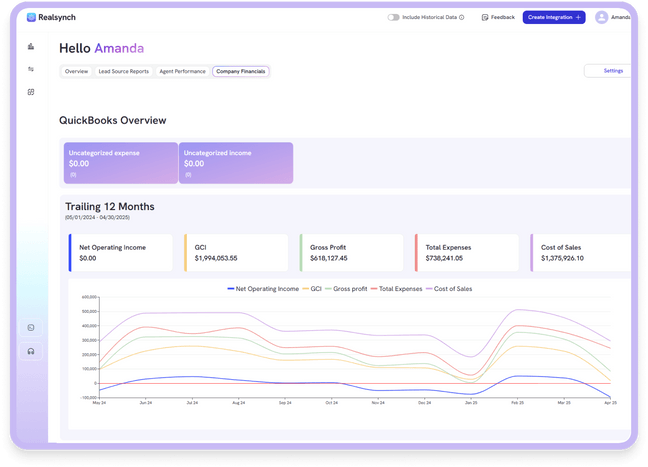Open the Settings button
This screenshot has height=467, width=648.
(x=608, y=71)
